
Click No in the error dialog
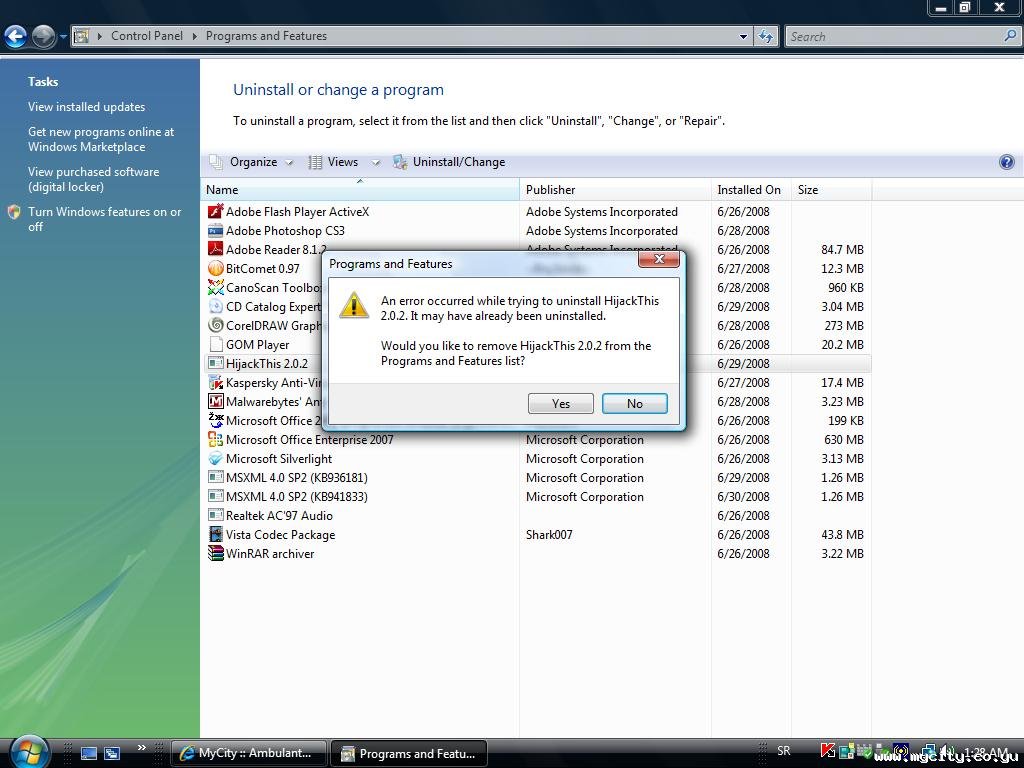click(x=635, y=404)
